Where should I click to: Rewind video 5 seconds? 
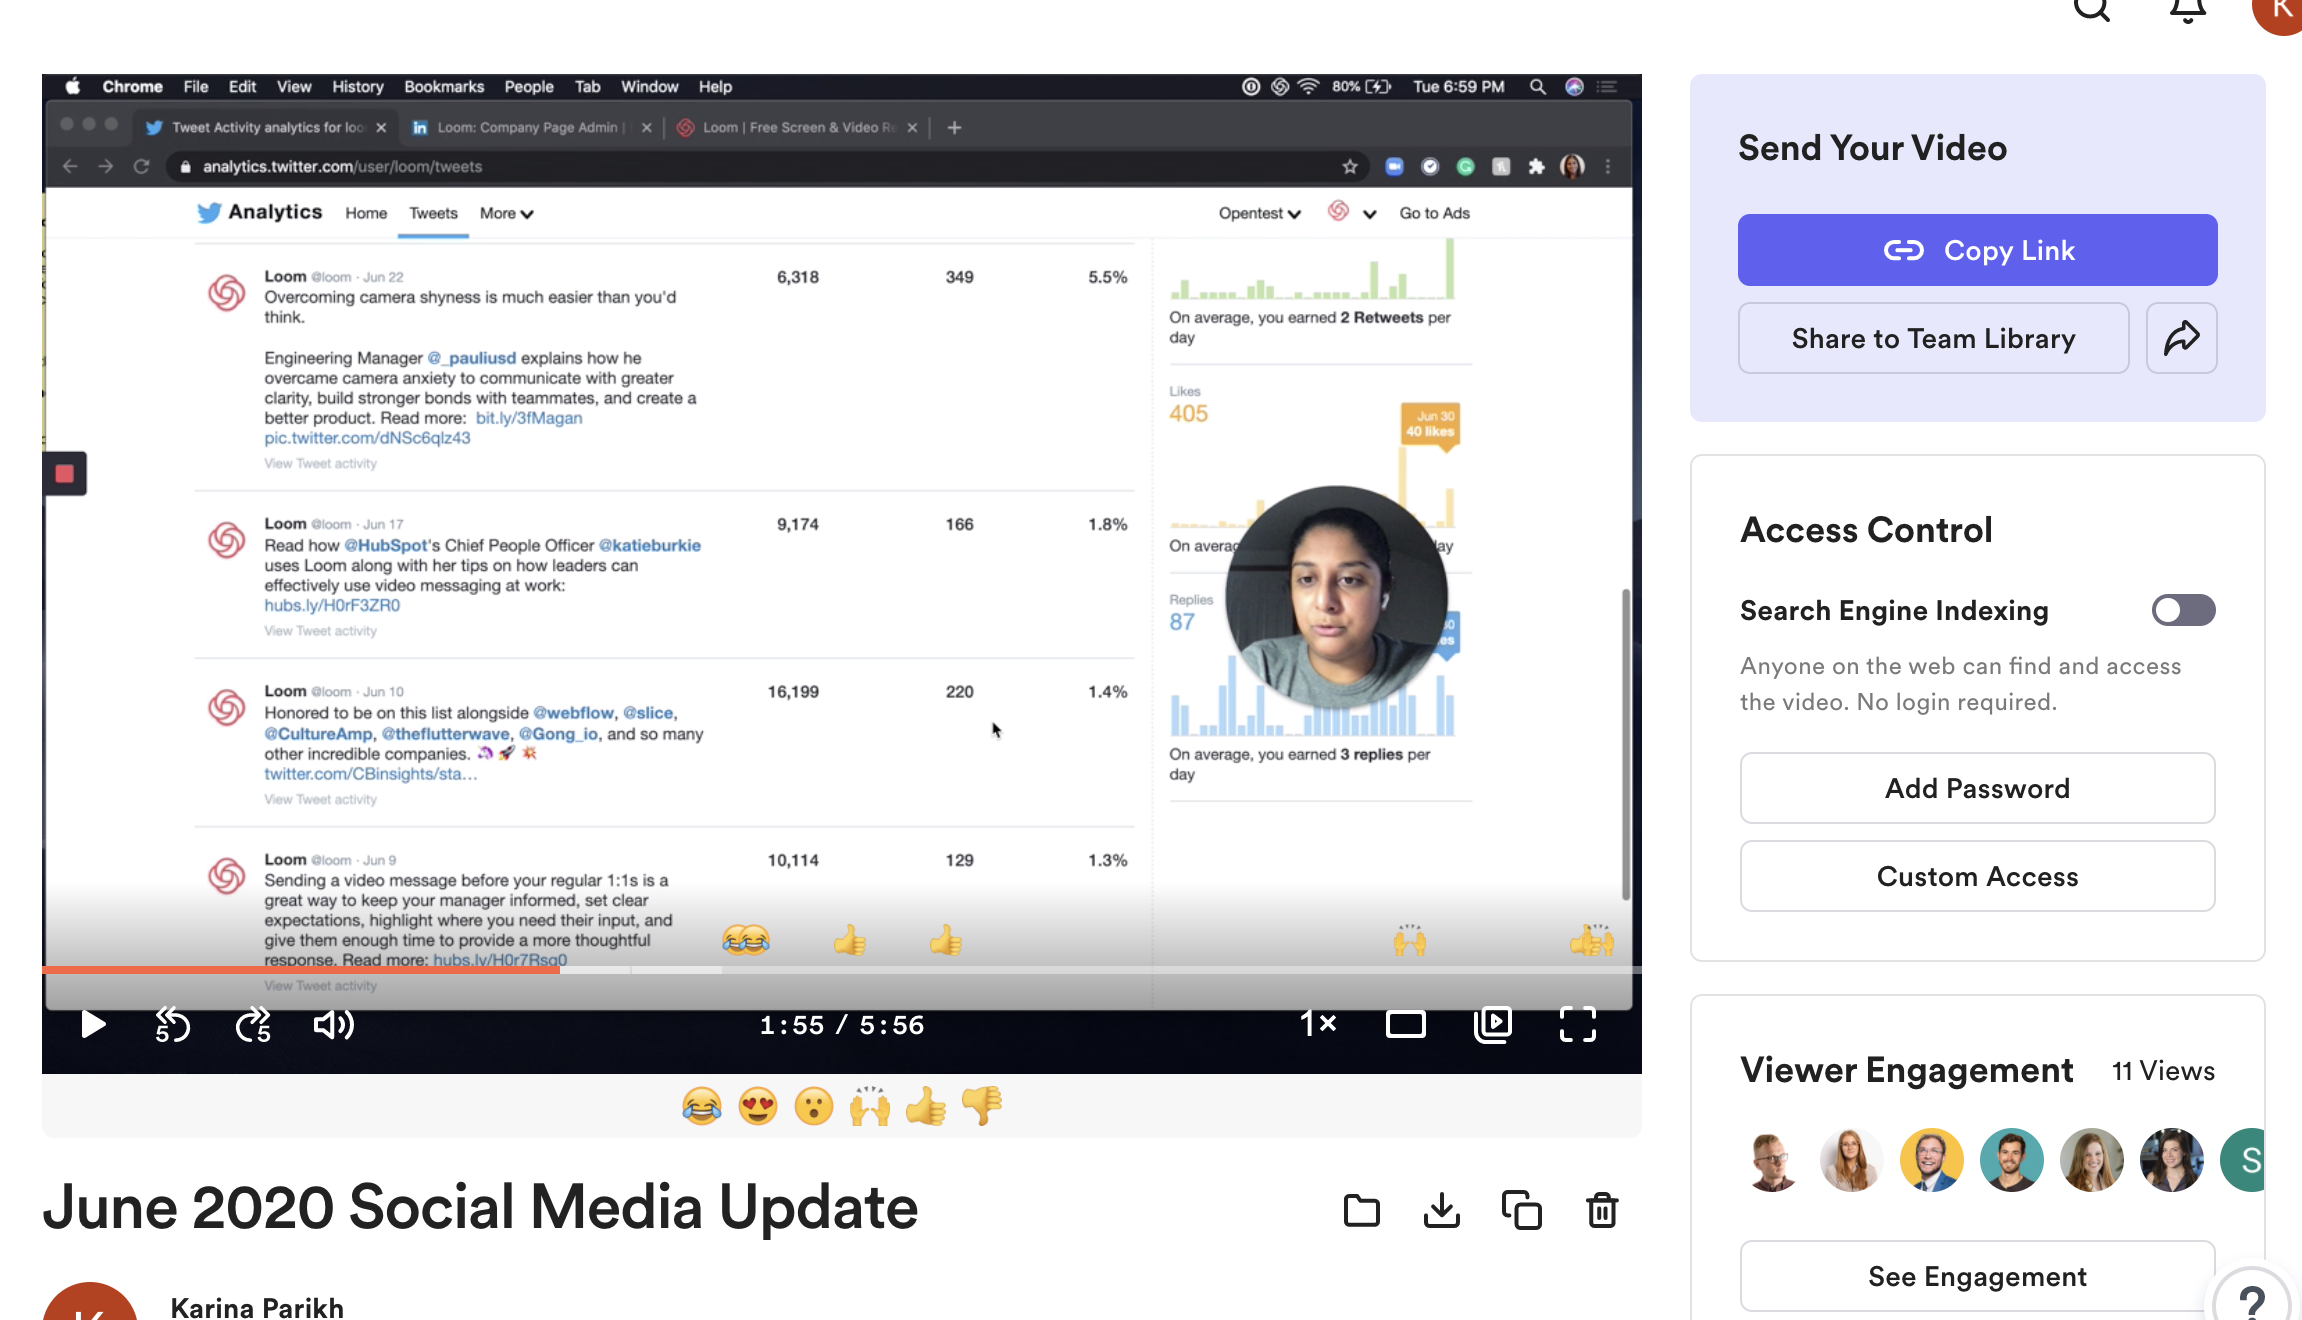tap(172, 1024)
